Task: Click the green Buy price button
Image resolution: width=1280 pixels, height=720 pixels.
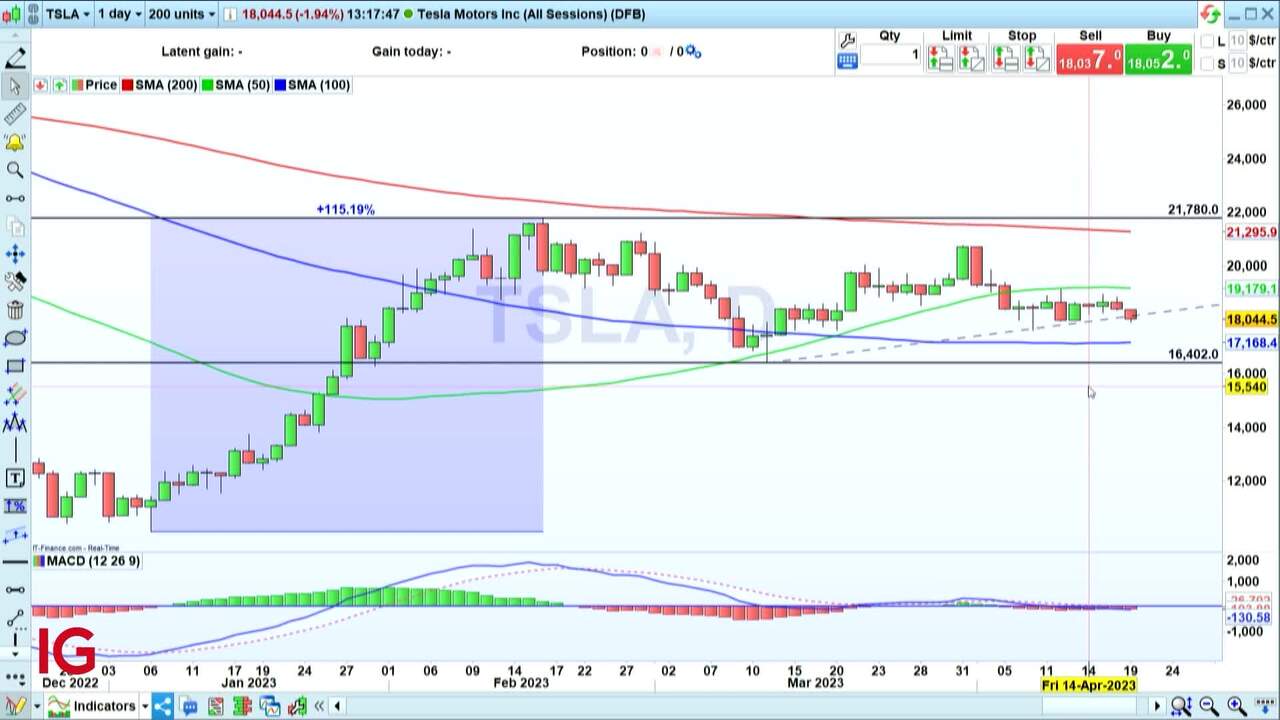Action: pos(1158,59)
